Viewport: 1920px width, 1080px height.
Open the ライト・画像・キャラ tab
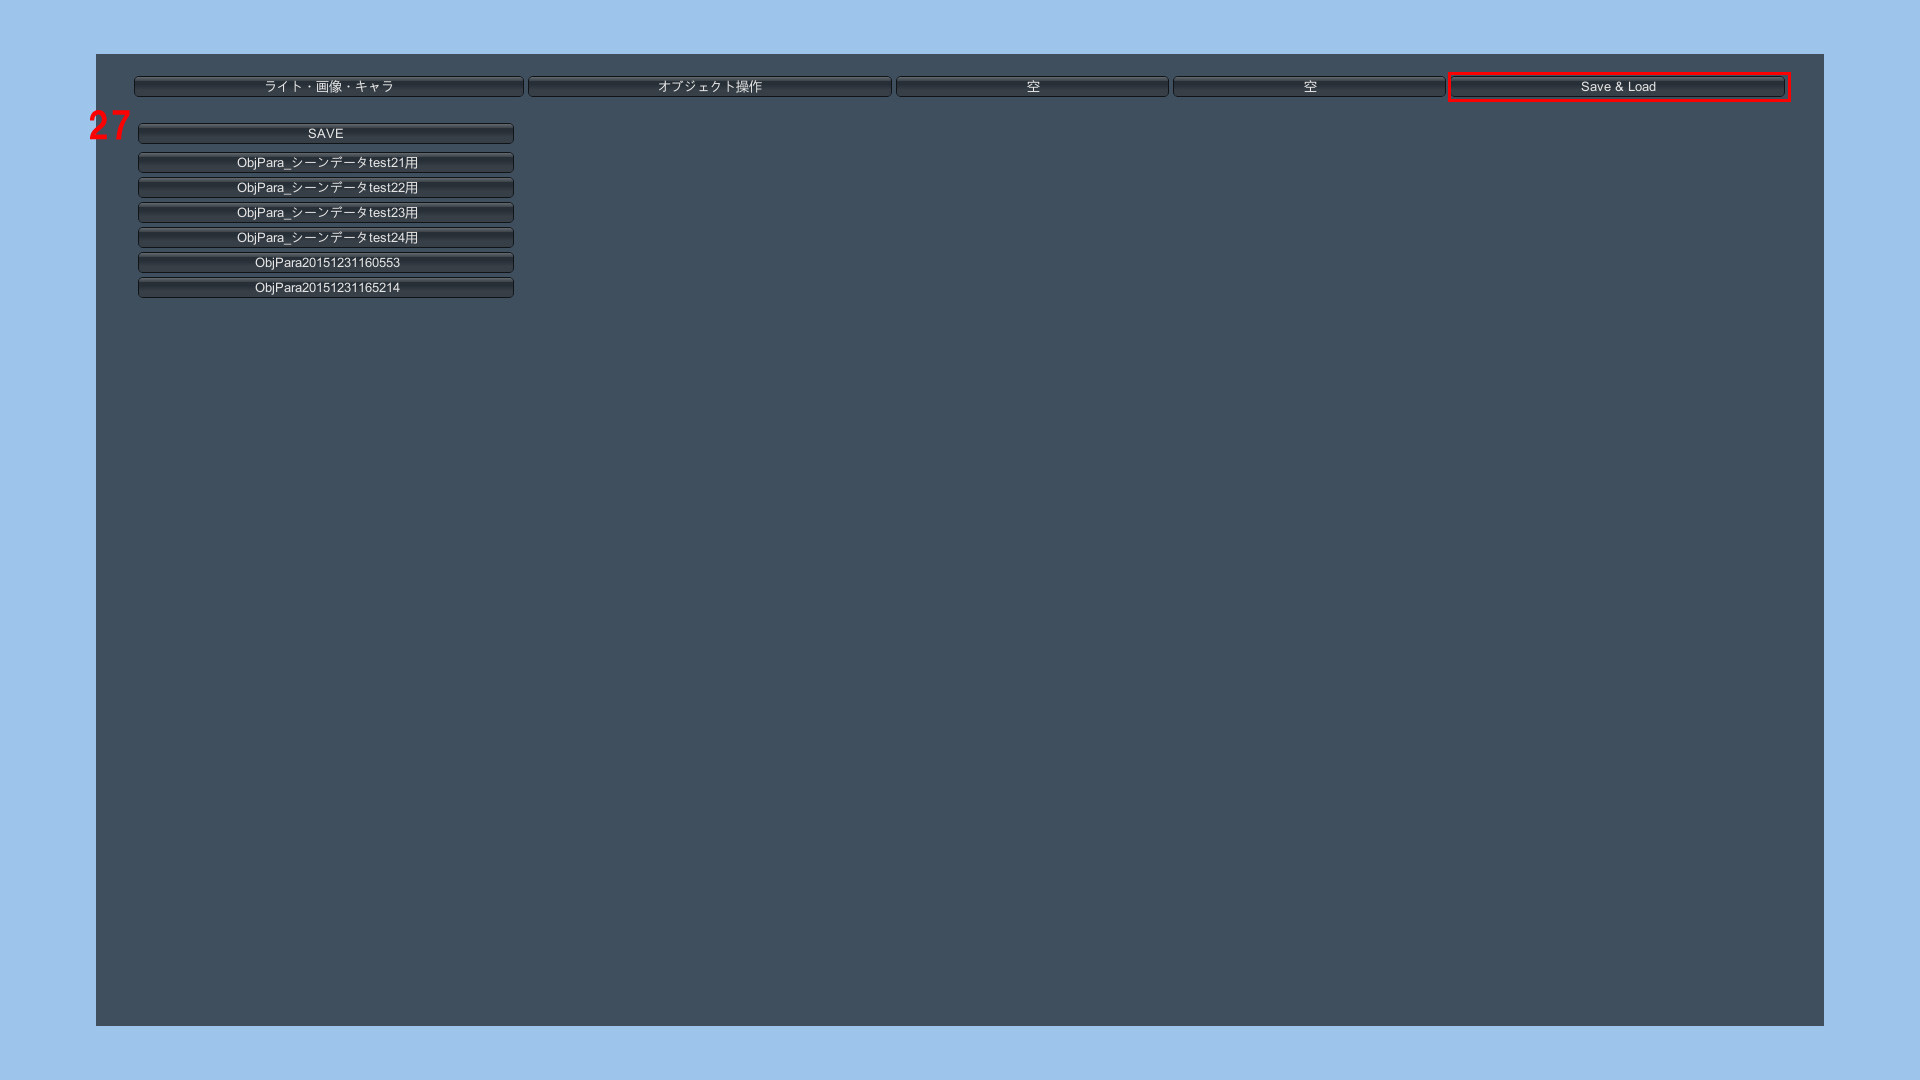329,87
